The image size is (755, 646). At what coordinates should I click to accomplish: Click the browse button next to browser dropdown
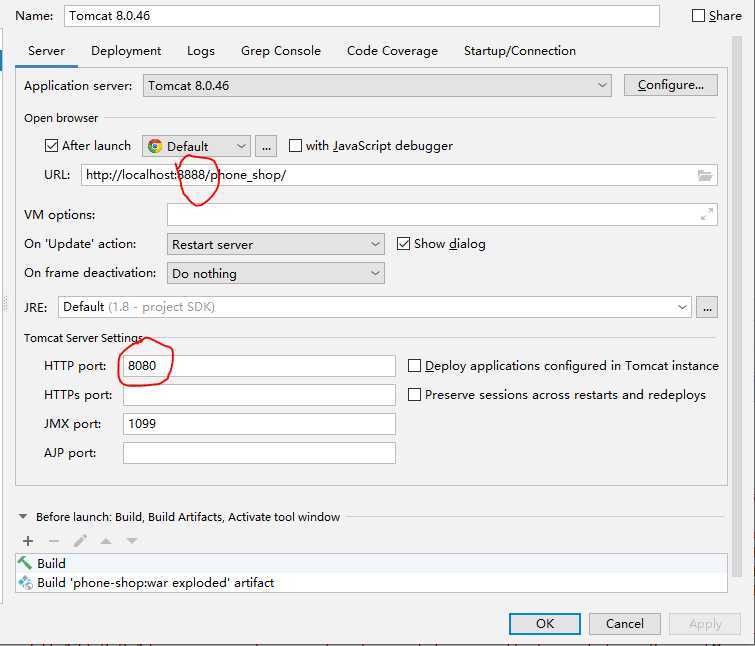pos(266,146)
